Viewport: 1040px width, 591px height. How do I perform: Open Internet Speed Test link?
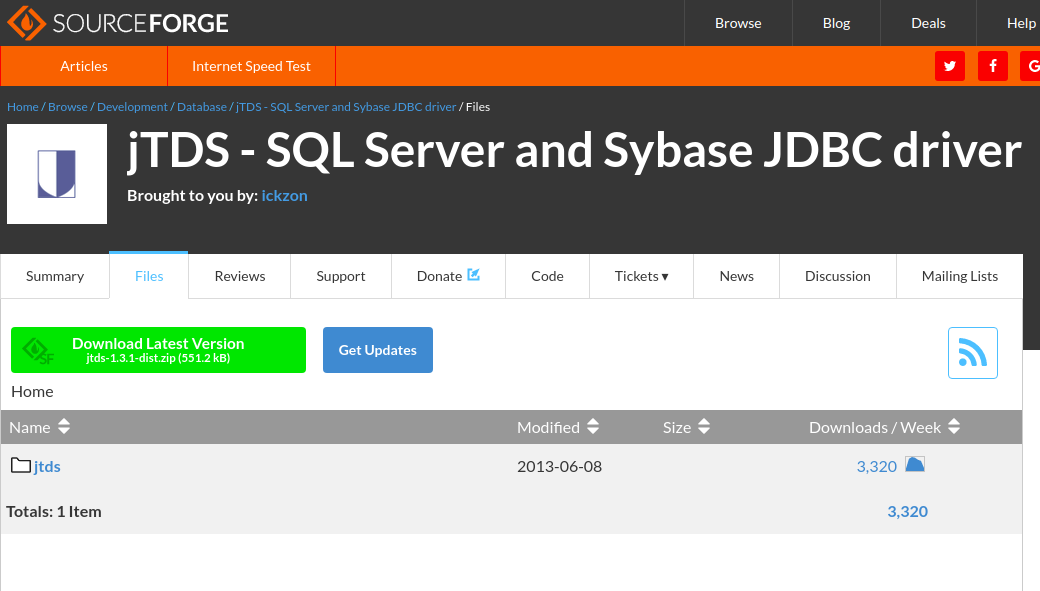coord(251,66)
